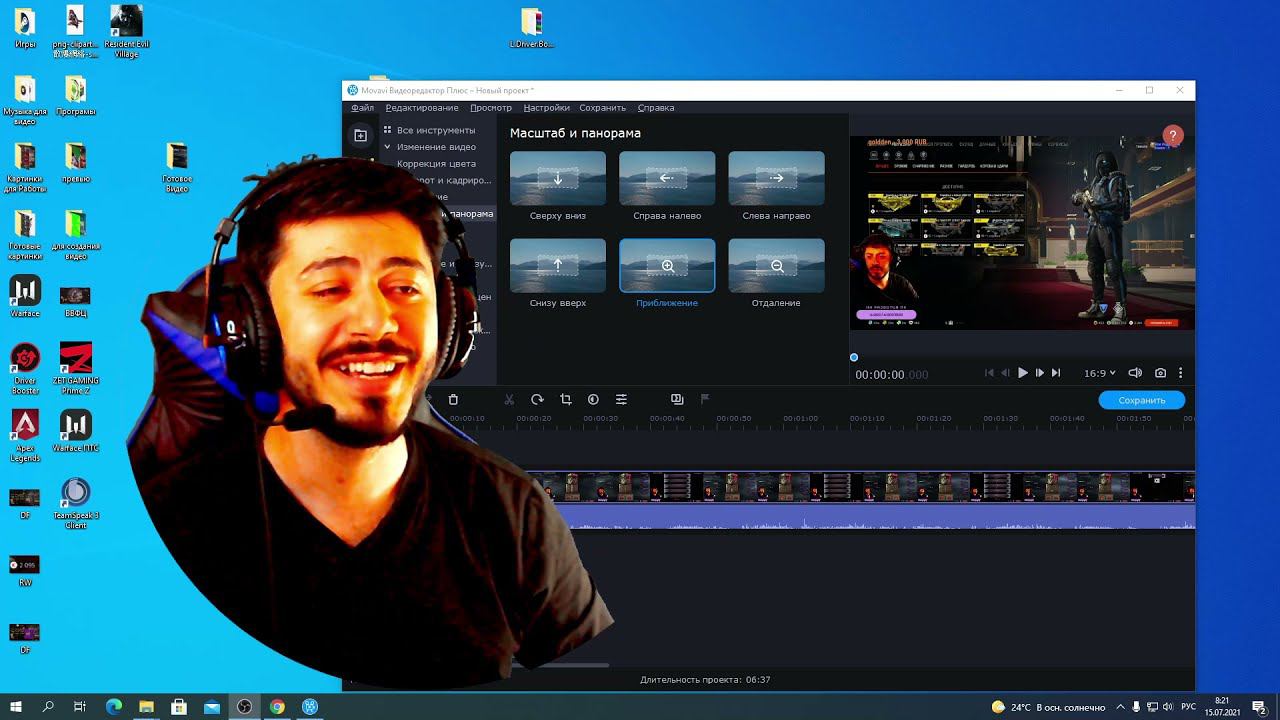Open Task View on the taskbar
This screenshot has height=720, width=1280.
(x=80, y=707)
